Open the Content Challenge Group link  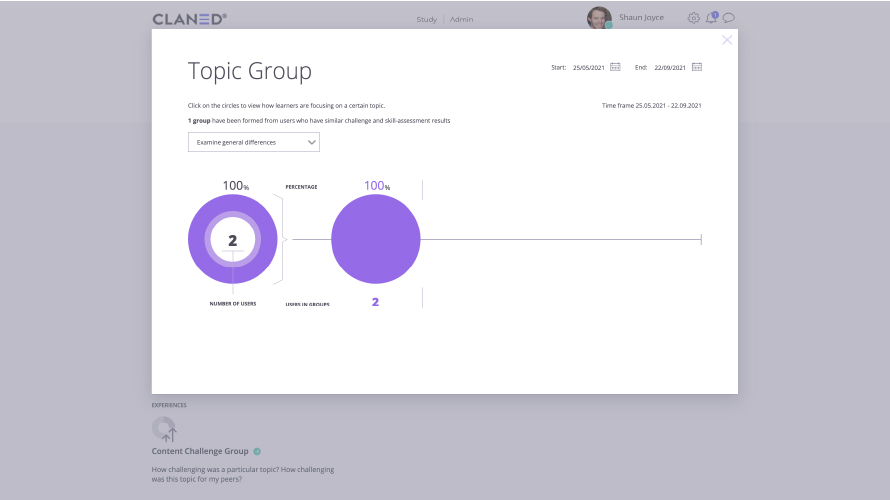200,451
